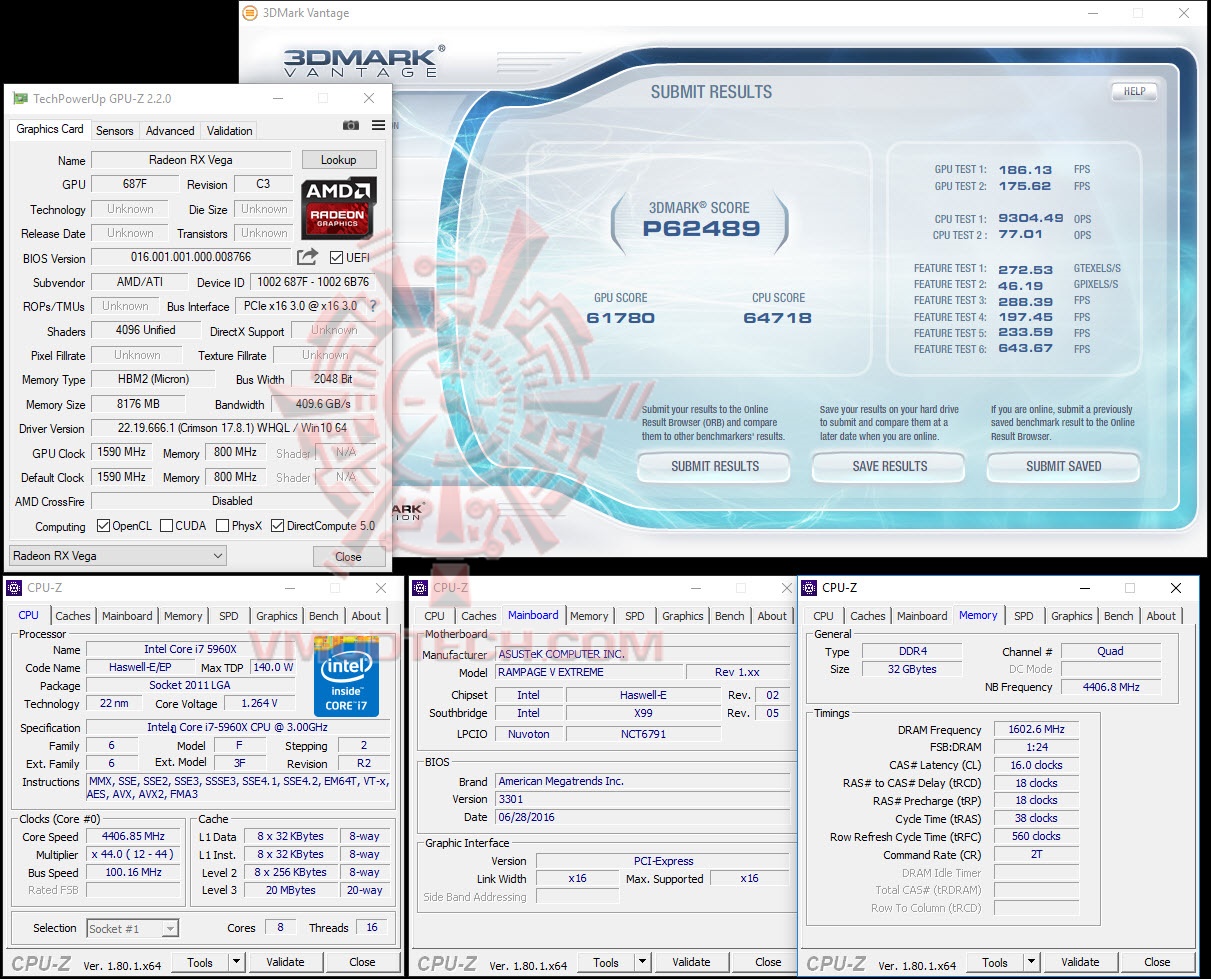This screenshot has height=979, width=1211.
Task: Open SPD tab in left CPU-Z window
Action: [x=229, y=616]
